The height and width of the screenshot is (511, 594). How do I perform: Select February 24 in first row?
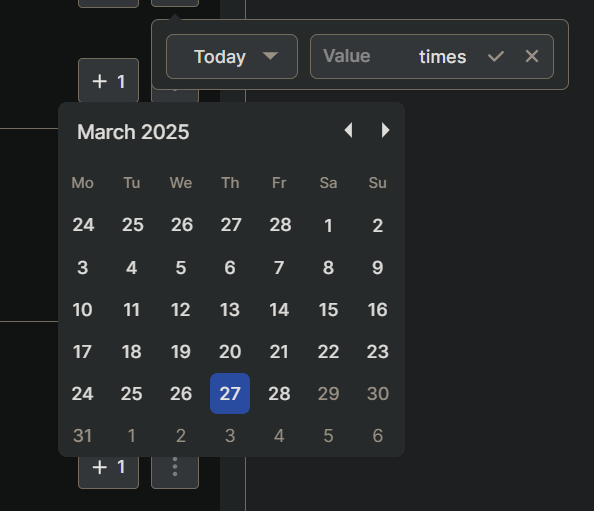(x=83, y=225)
